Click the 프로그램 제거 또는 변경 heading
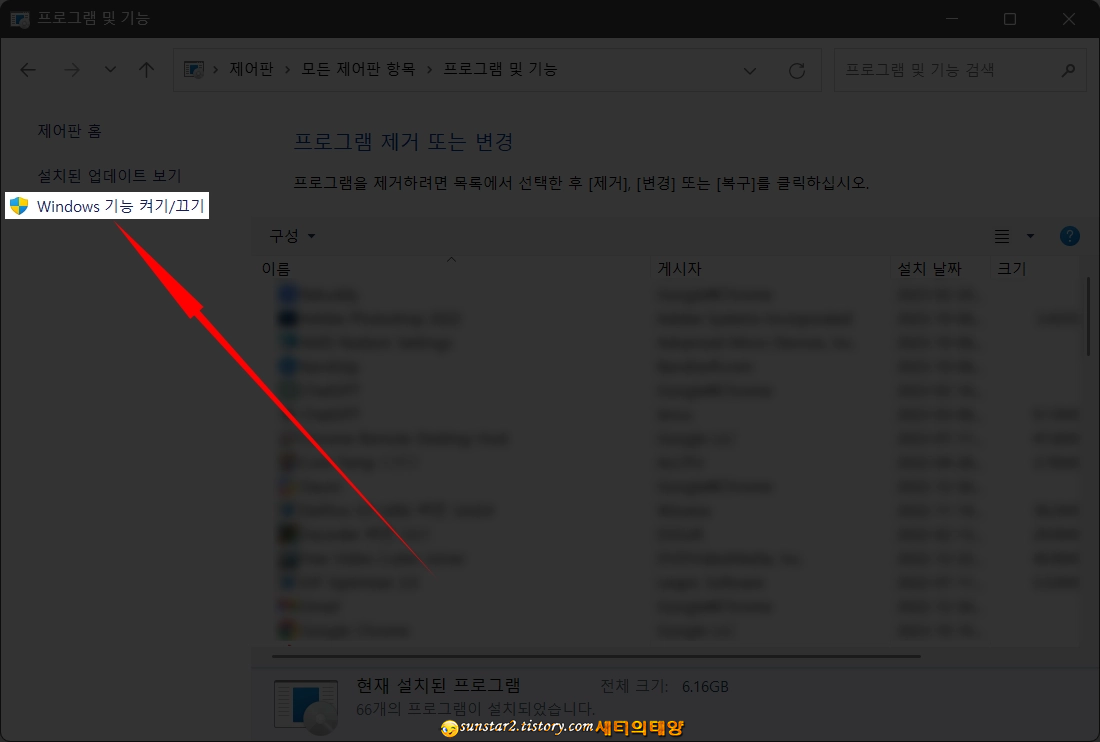Viewport: 1100px width, 742px height. click(x=403, y=142)
